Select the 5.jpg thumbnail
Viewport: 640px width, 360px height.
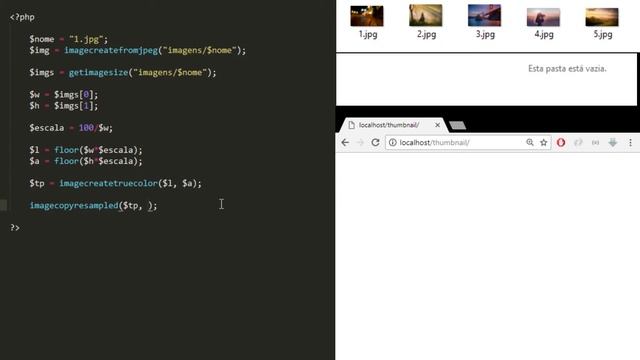click(602, 17)
